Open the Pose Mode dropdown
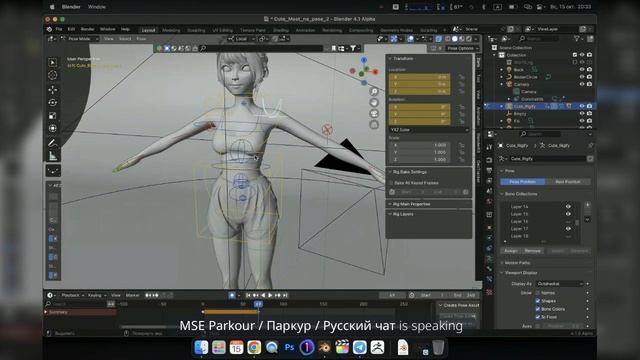Screen dimensions: 640x360 point(80,39)
